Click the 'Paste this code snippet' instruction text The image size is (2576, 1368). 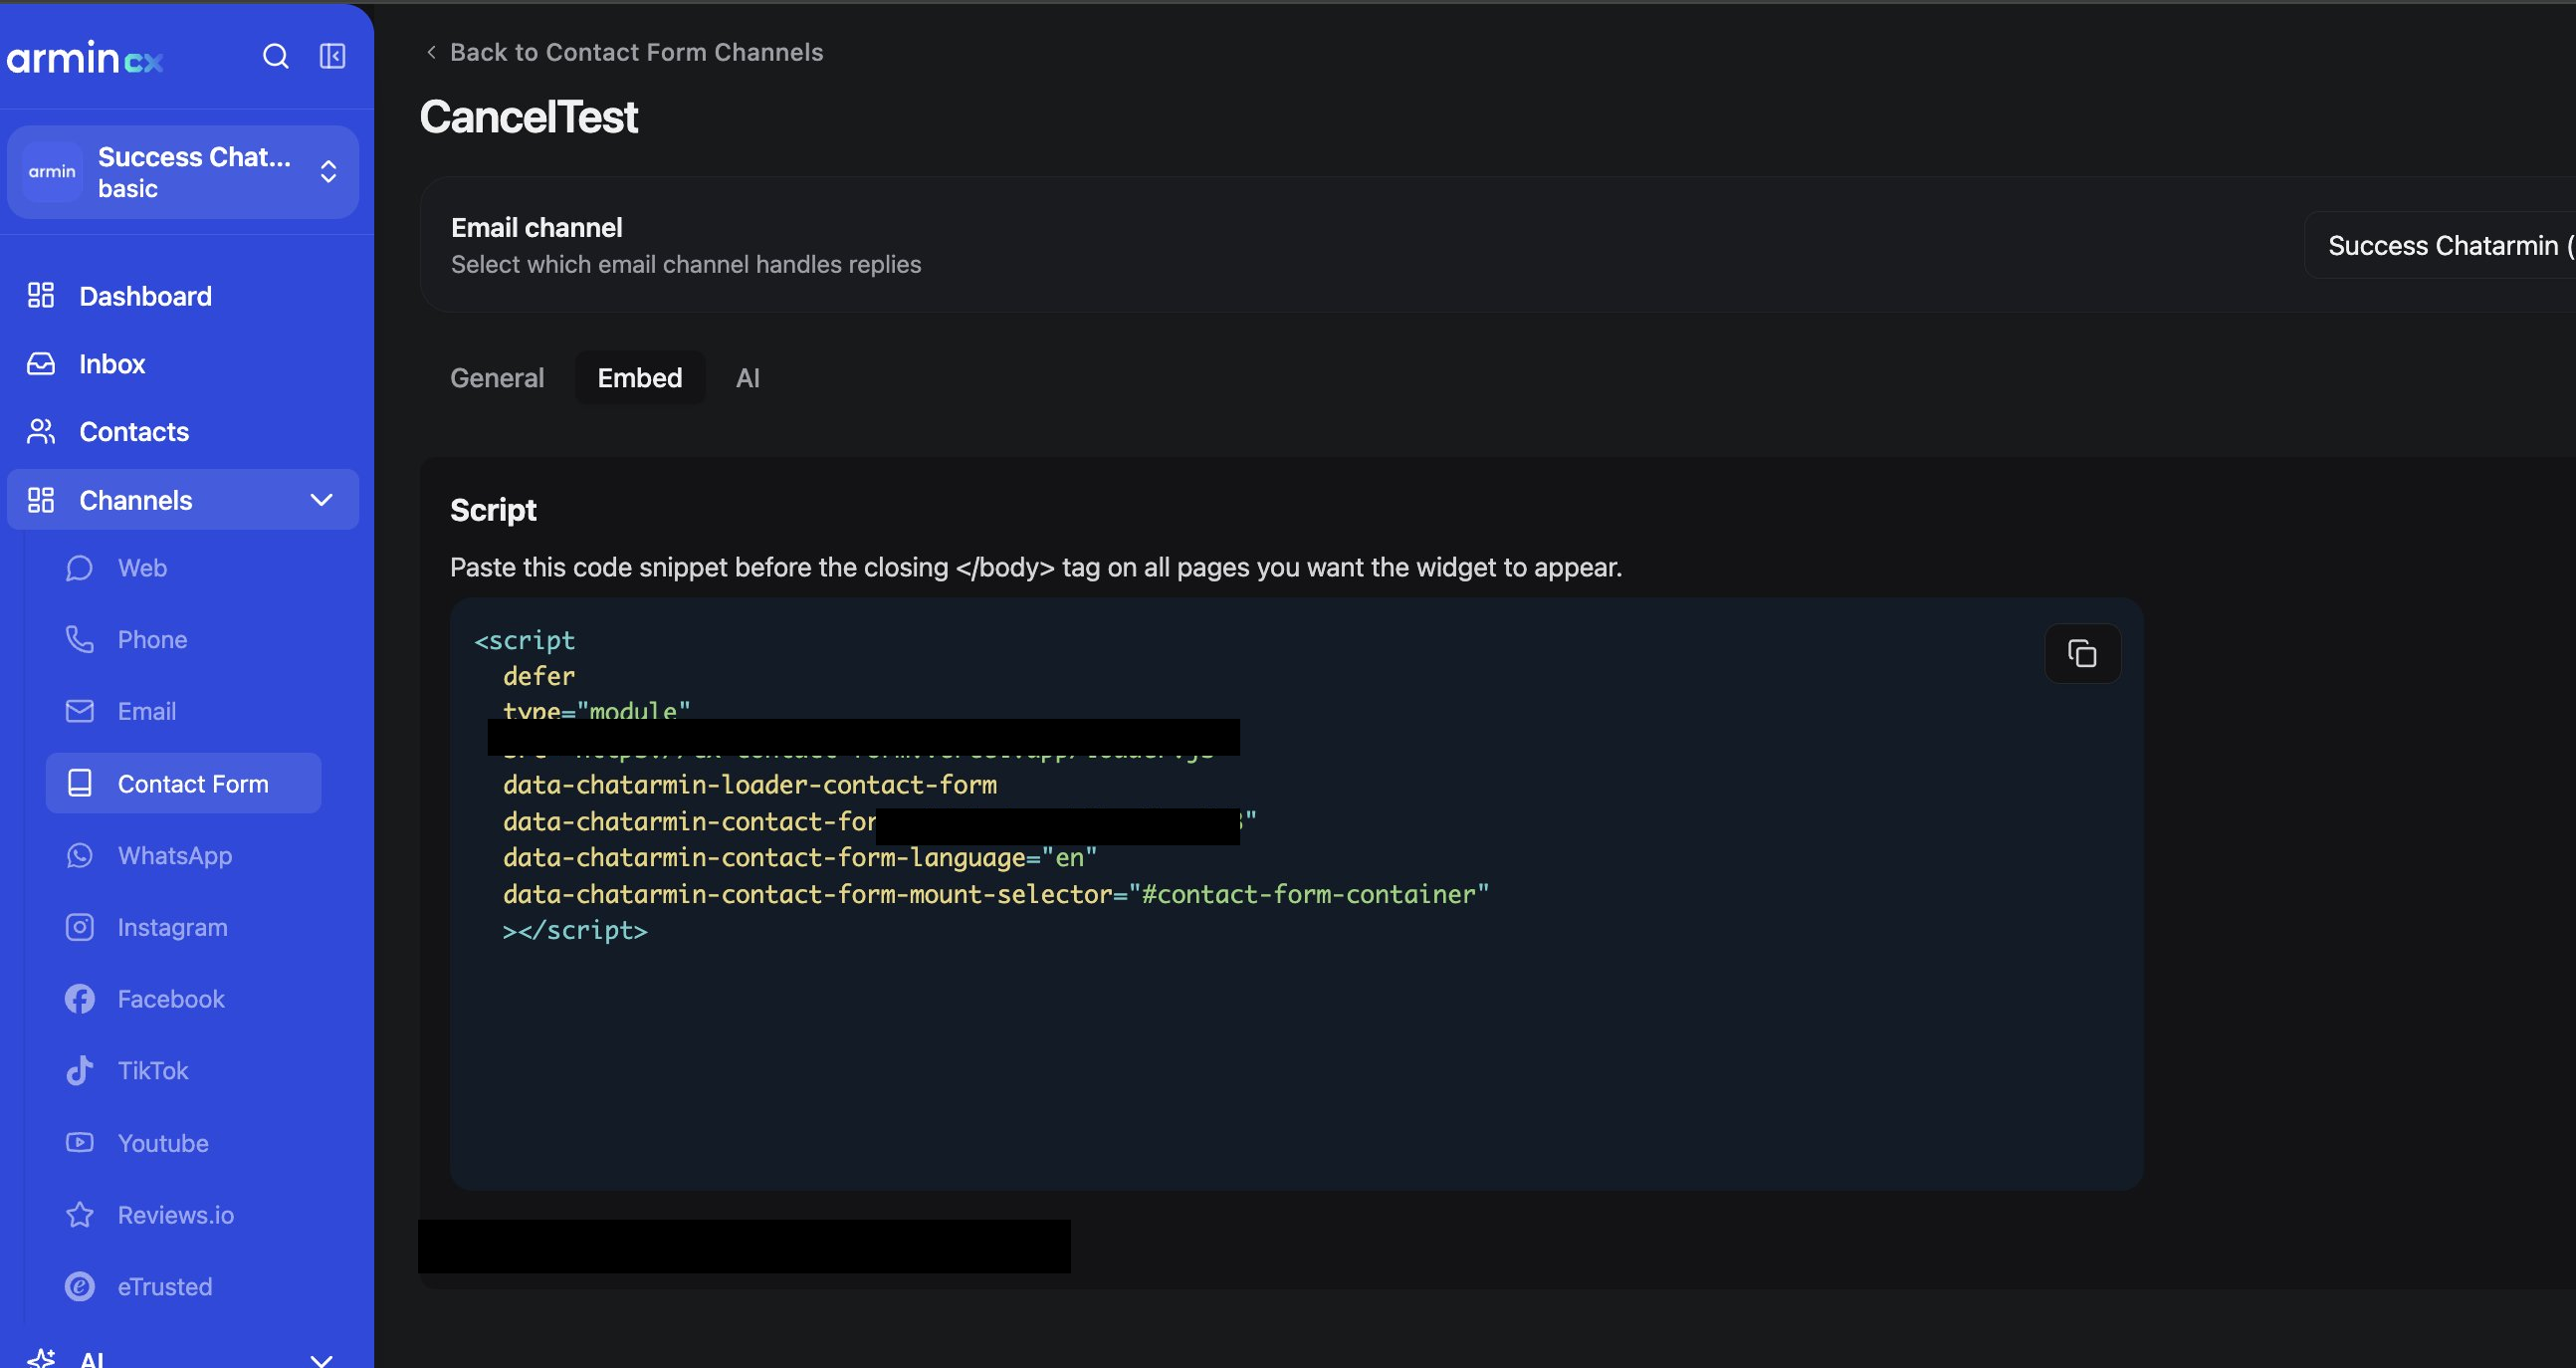point(1036,567)
